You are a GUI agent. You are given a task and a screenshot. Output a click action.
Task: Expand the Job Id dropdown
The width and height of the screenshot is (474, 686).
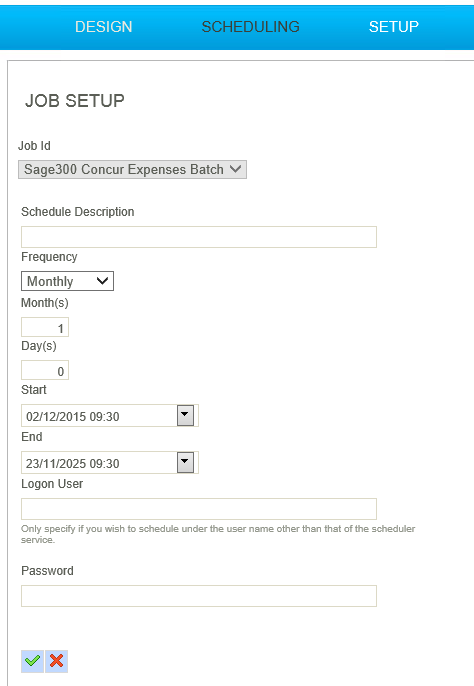[x=132, y=169]
